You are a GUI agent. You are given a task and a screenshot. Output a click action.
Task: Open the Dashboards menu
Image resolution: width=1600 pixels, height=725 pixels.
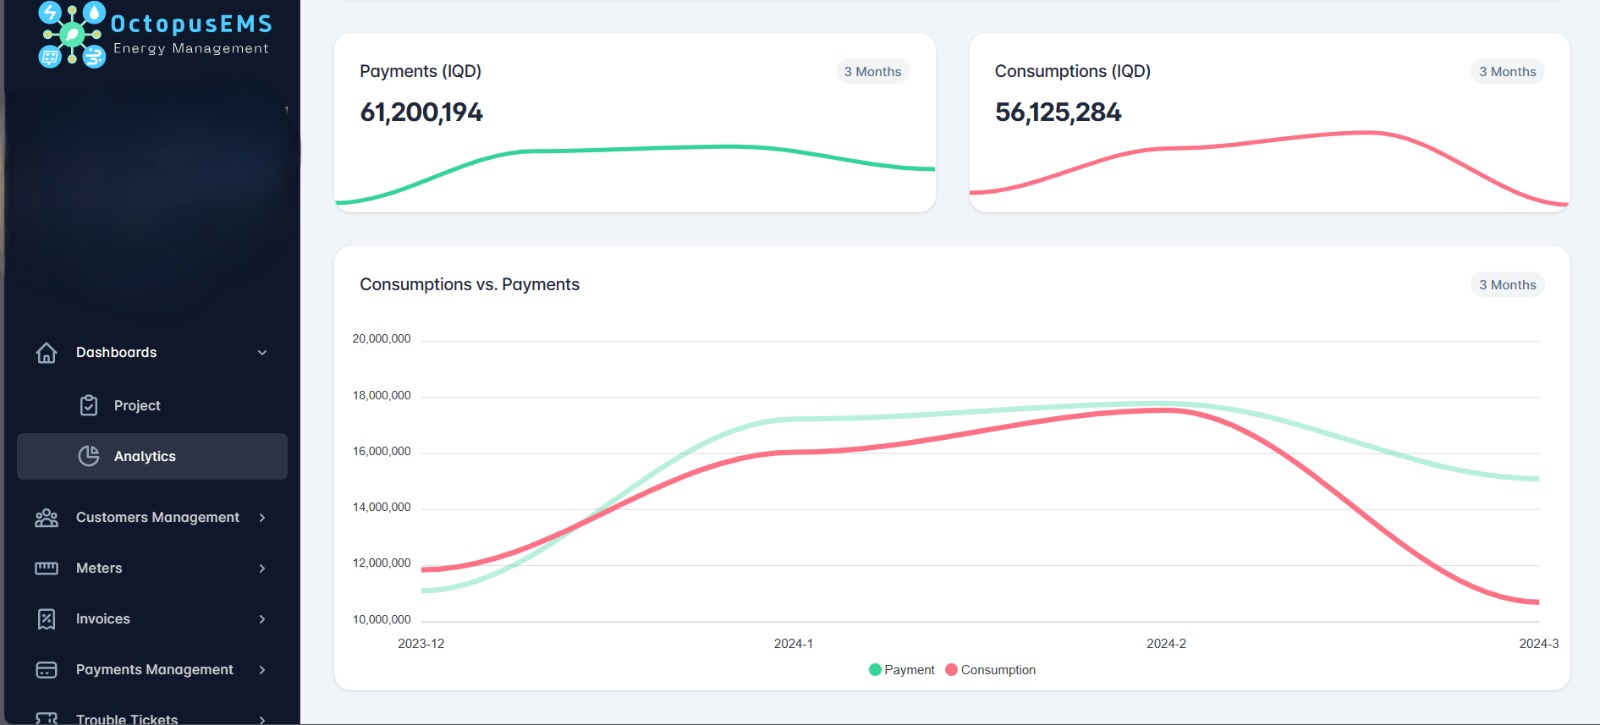(x=152, y=353)
